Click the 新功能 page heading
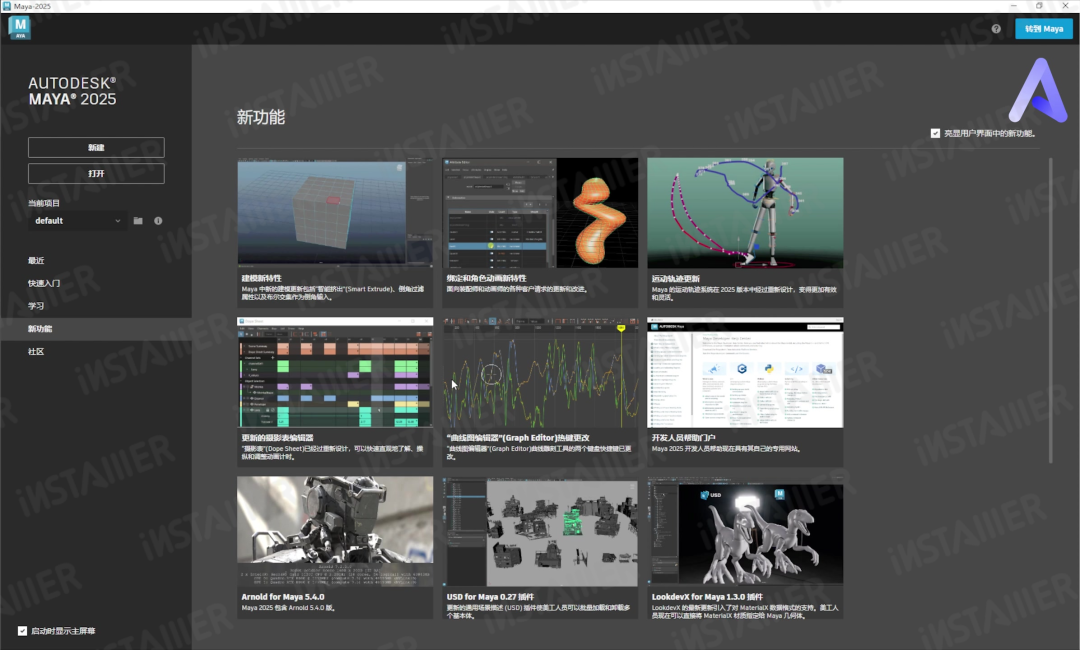Viewport: 1080px width, 650px height. tap(260, 118)
